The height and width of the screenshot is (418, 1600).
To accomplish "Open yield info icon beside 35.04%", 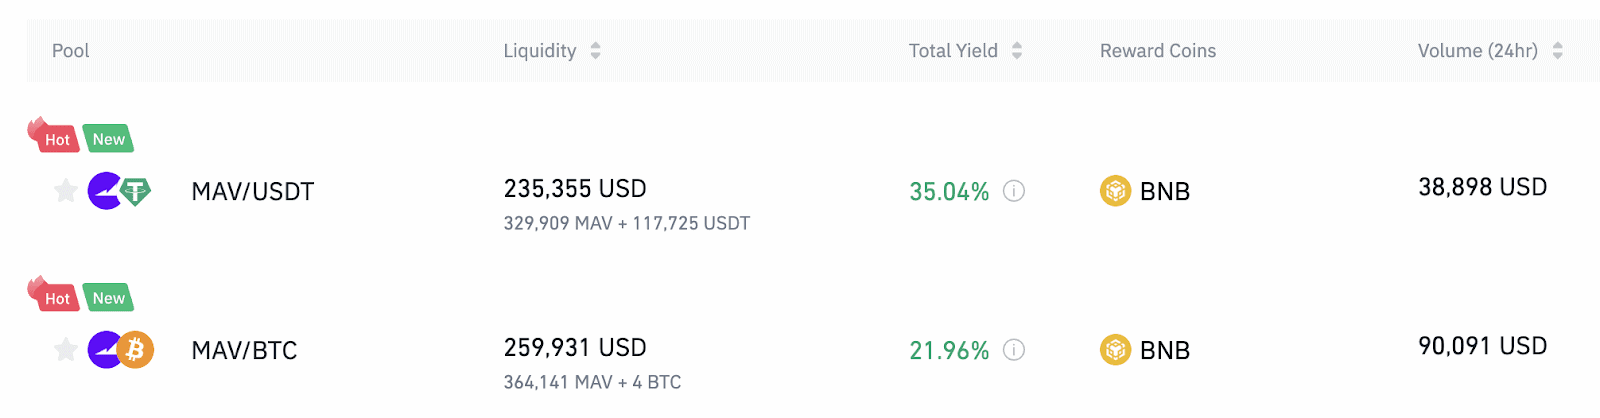I will coord(1014,191).
